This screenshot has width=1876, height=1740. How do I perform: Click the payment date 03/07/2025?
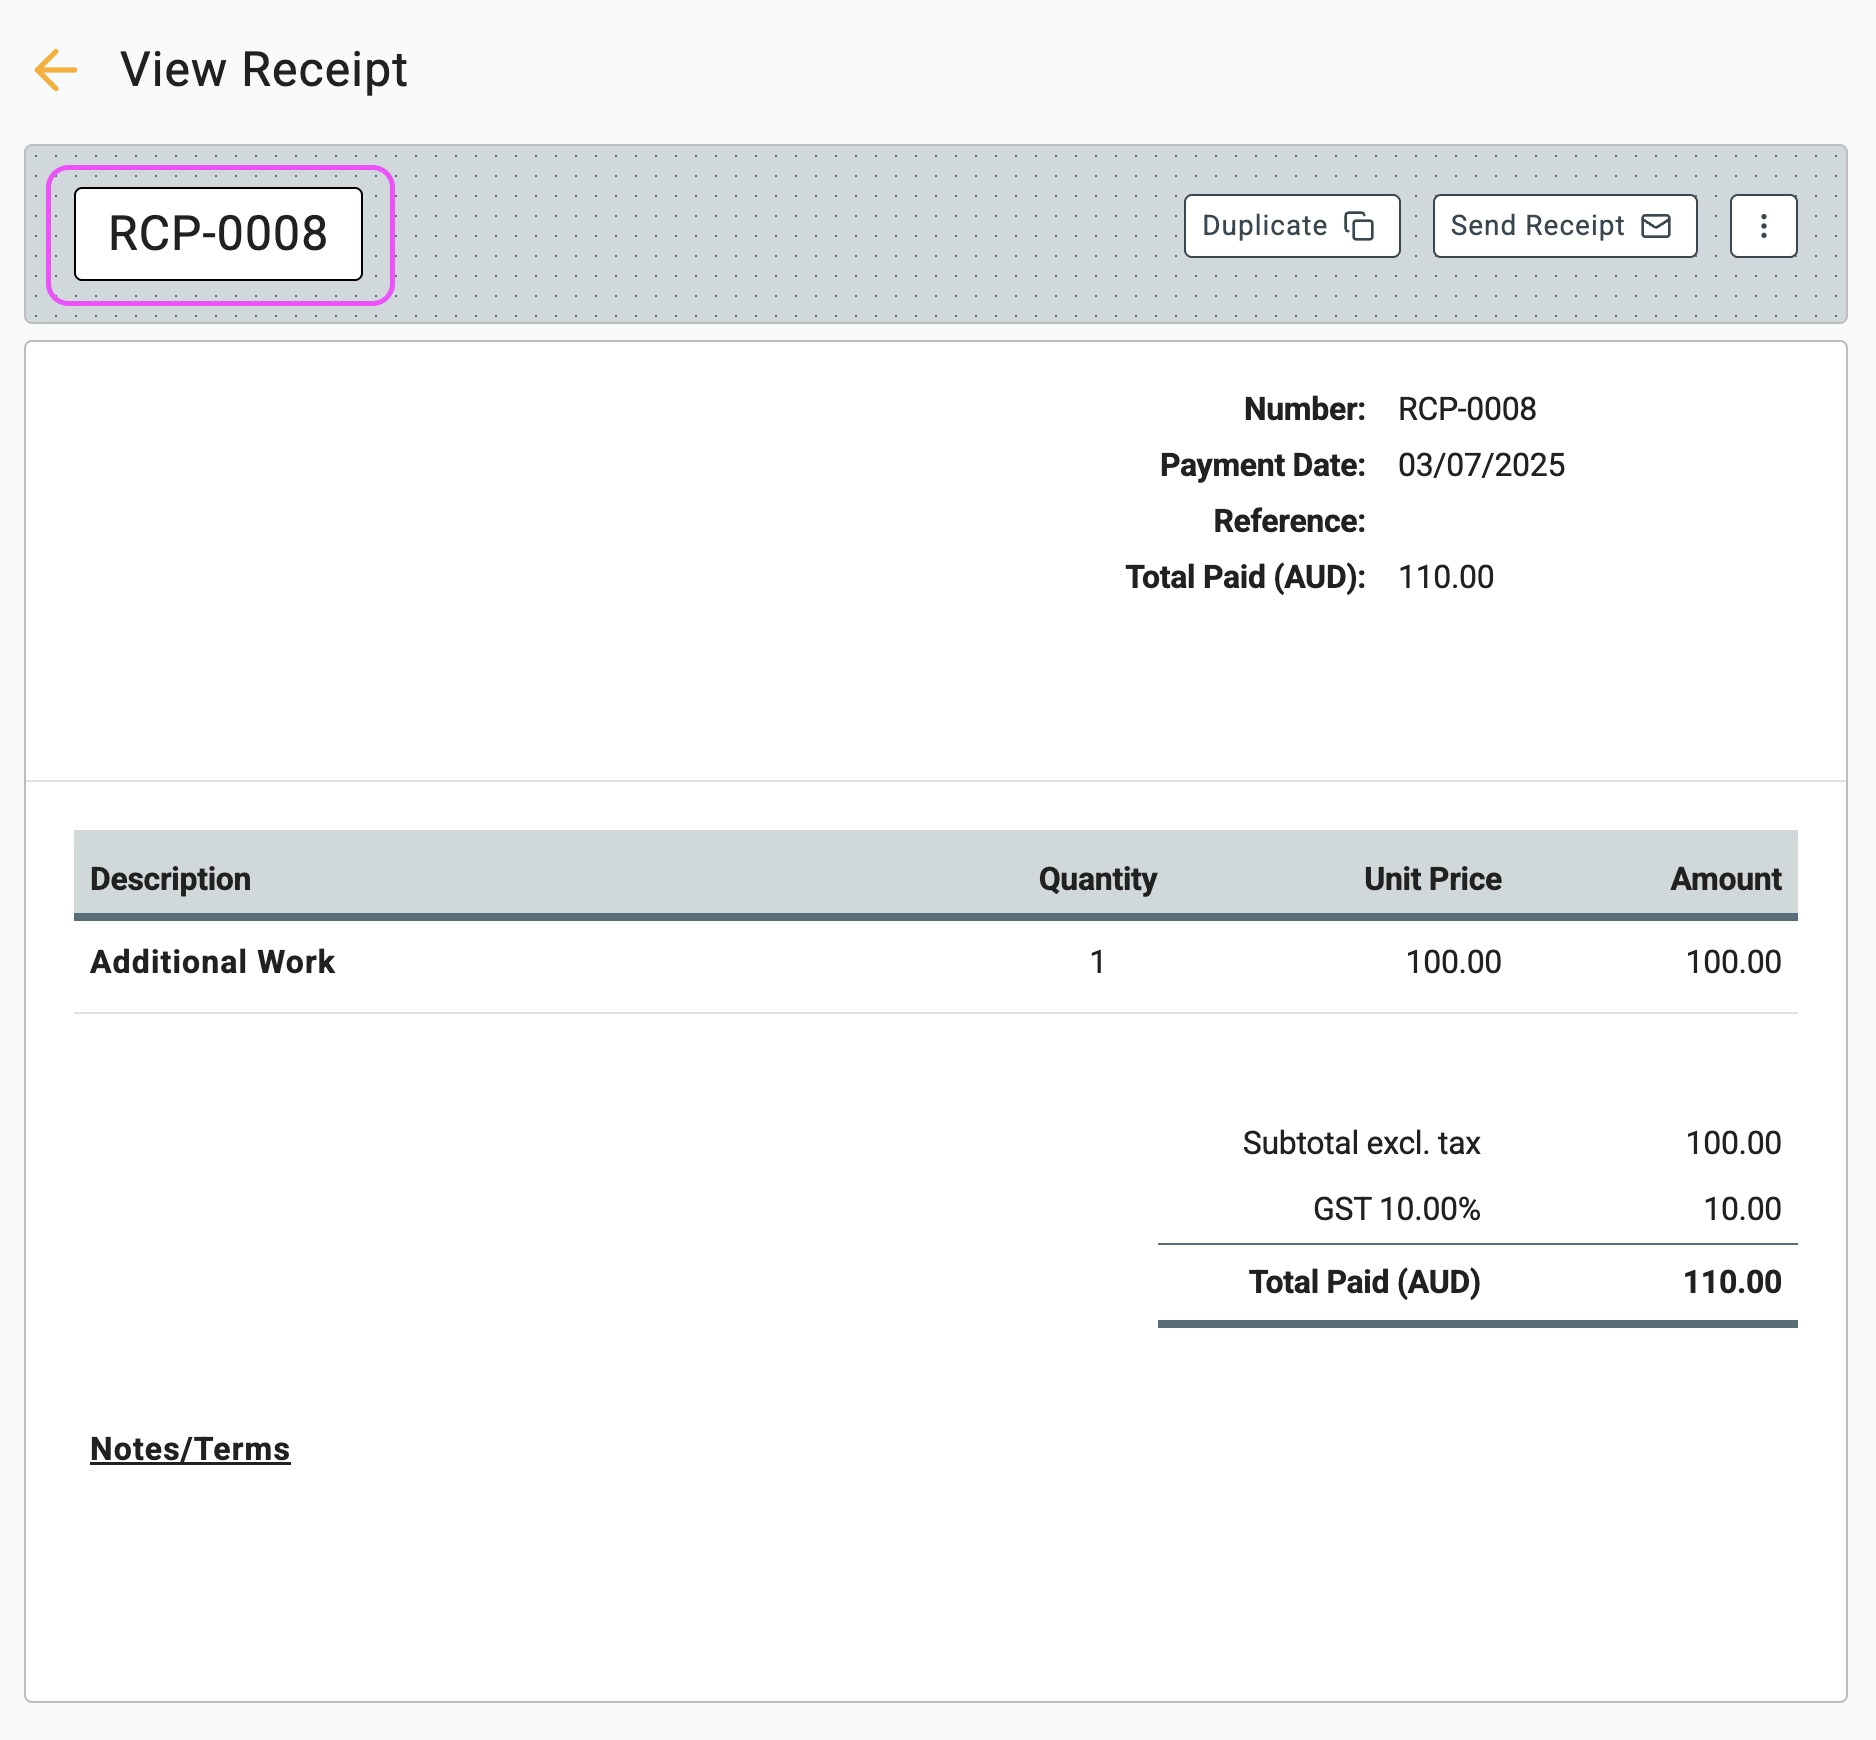(x=1482, y=465)
